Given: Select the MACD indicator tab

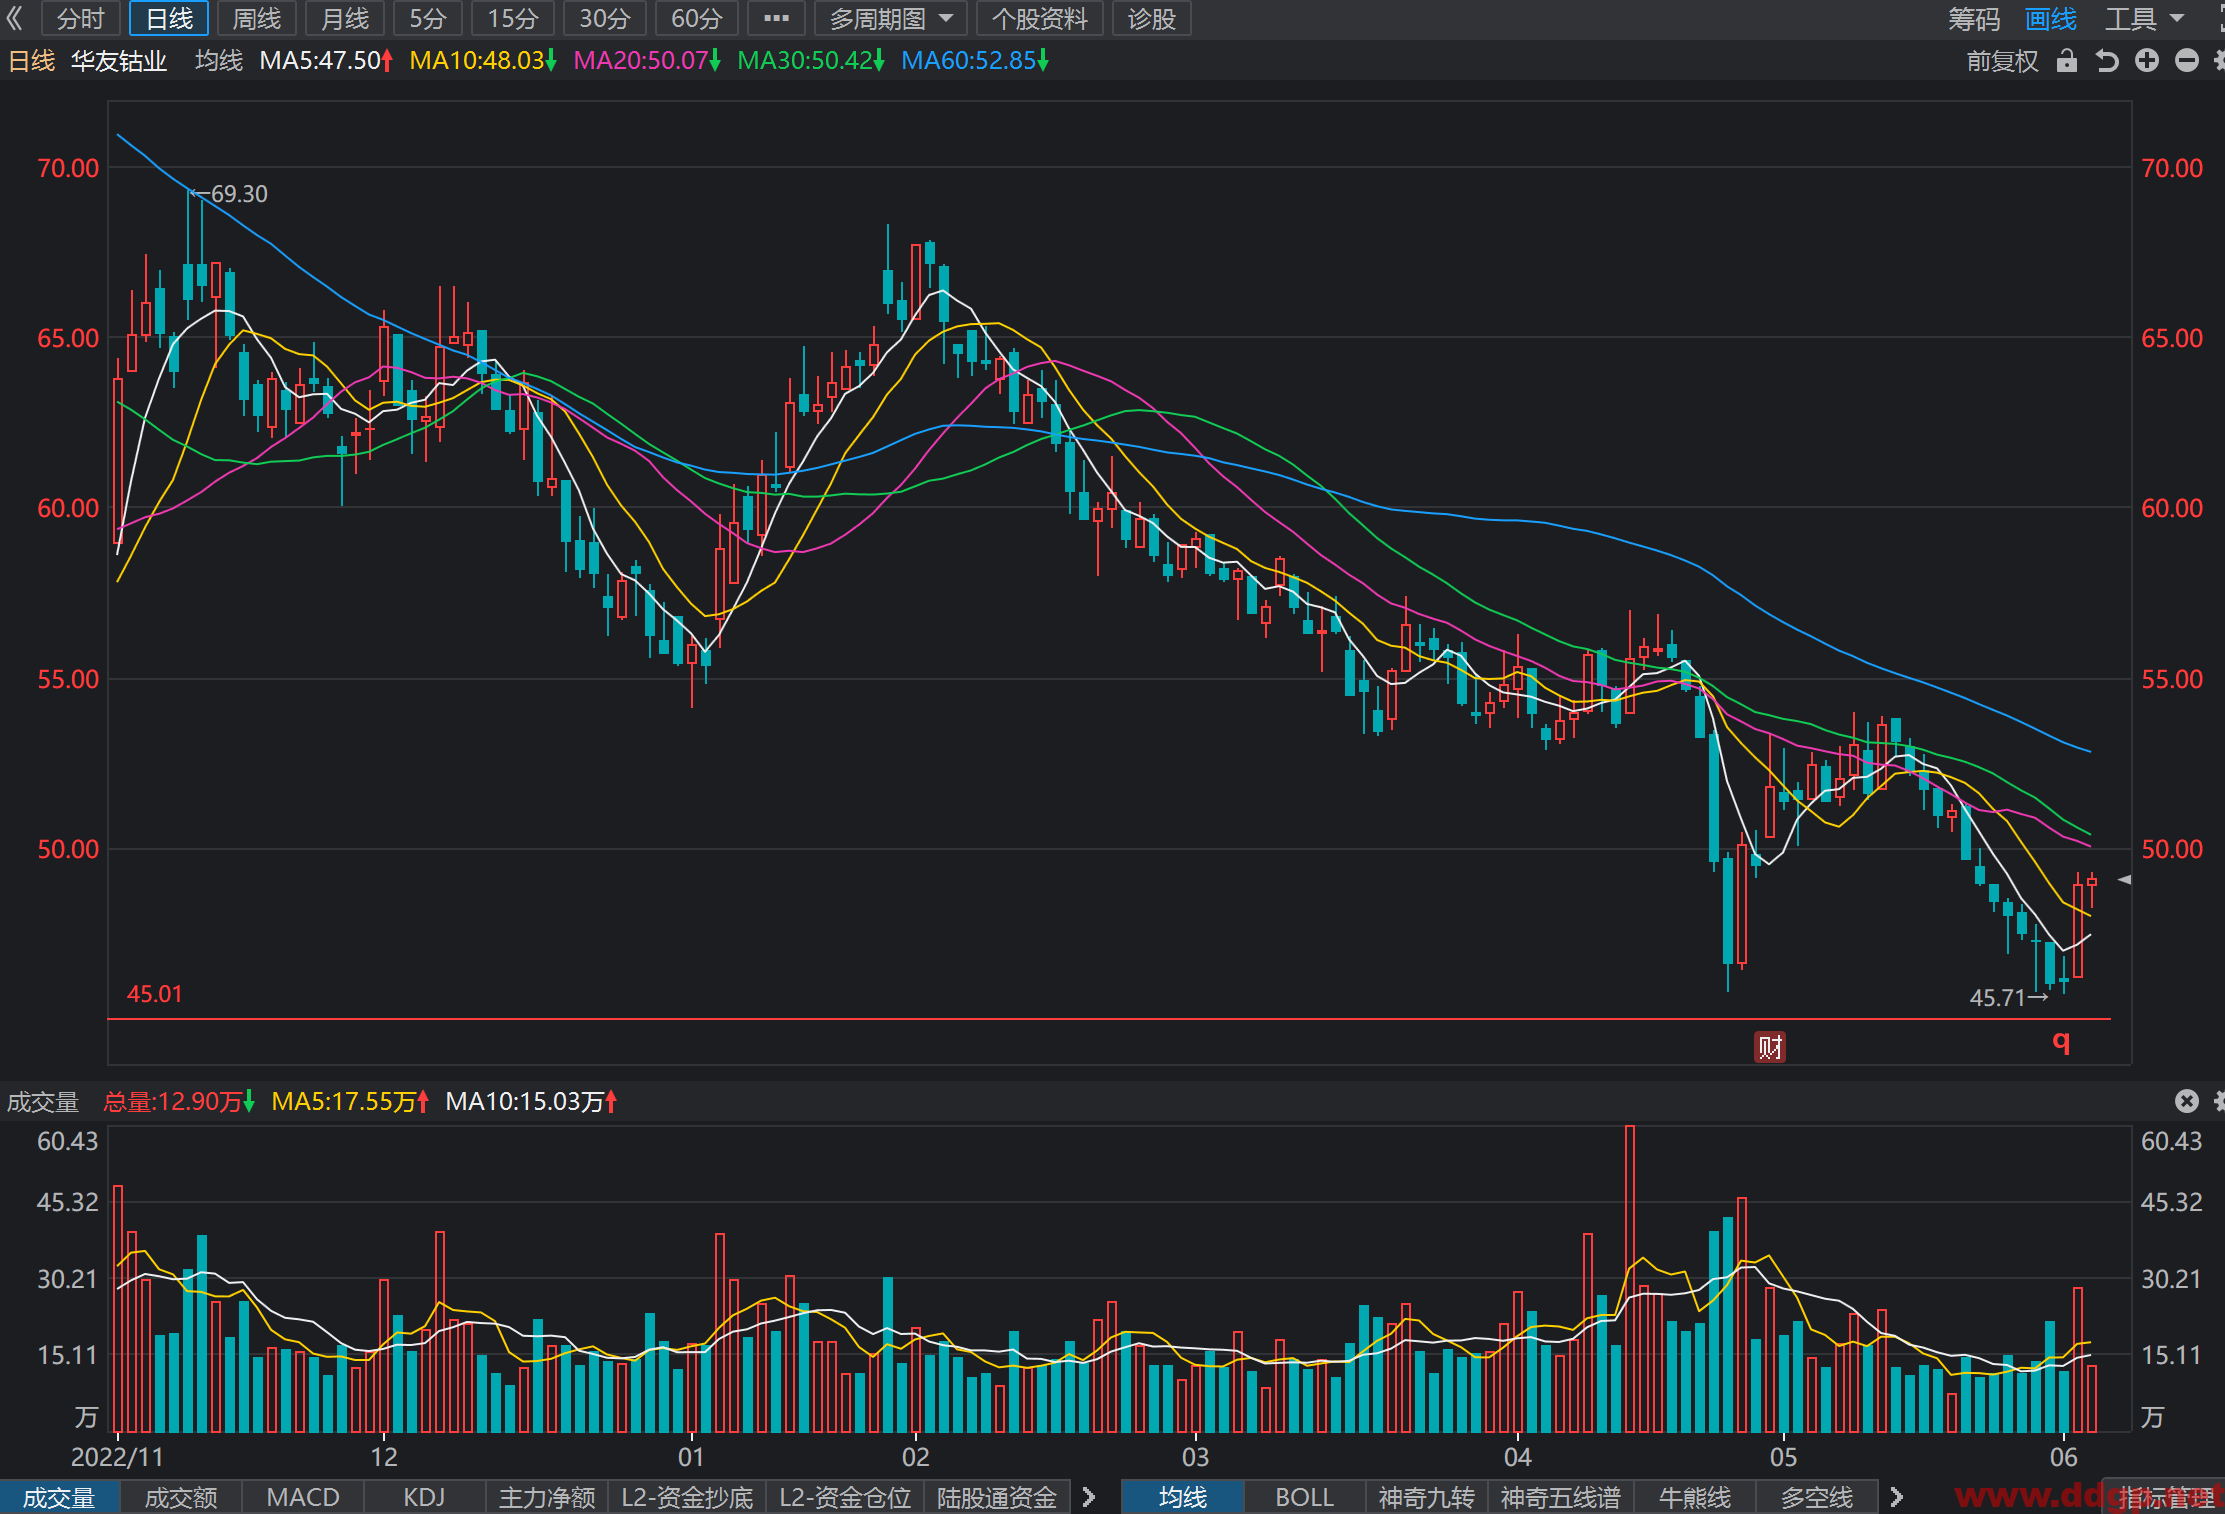Looking at the screenshot, I should click(x=303, y=1497).
